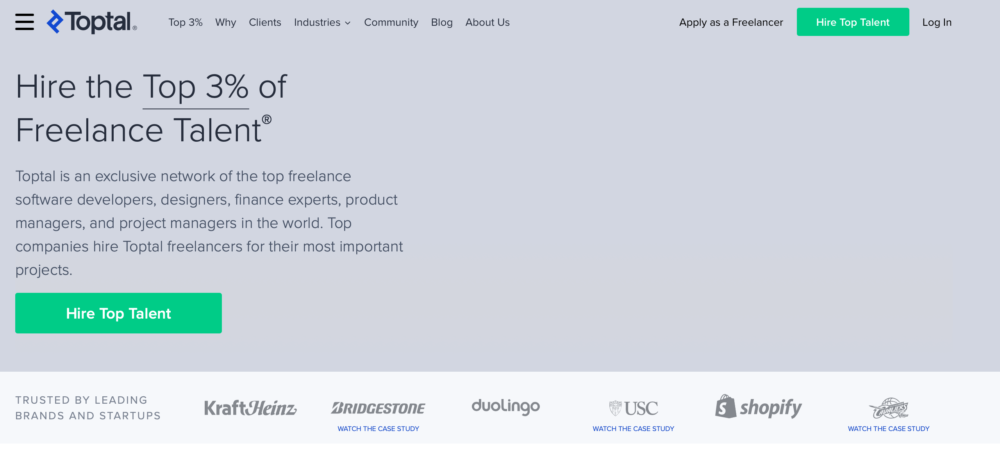Click the Toptal logo
The image size is (1000, 449).
[92, 22]
